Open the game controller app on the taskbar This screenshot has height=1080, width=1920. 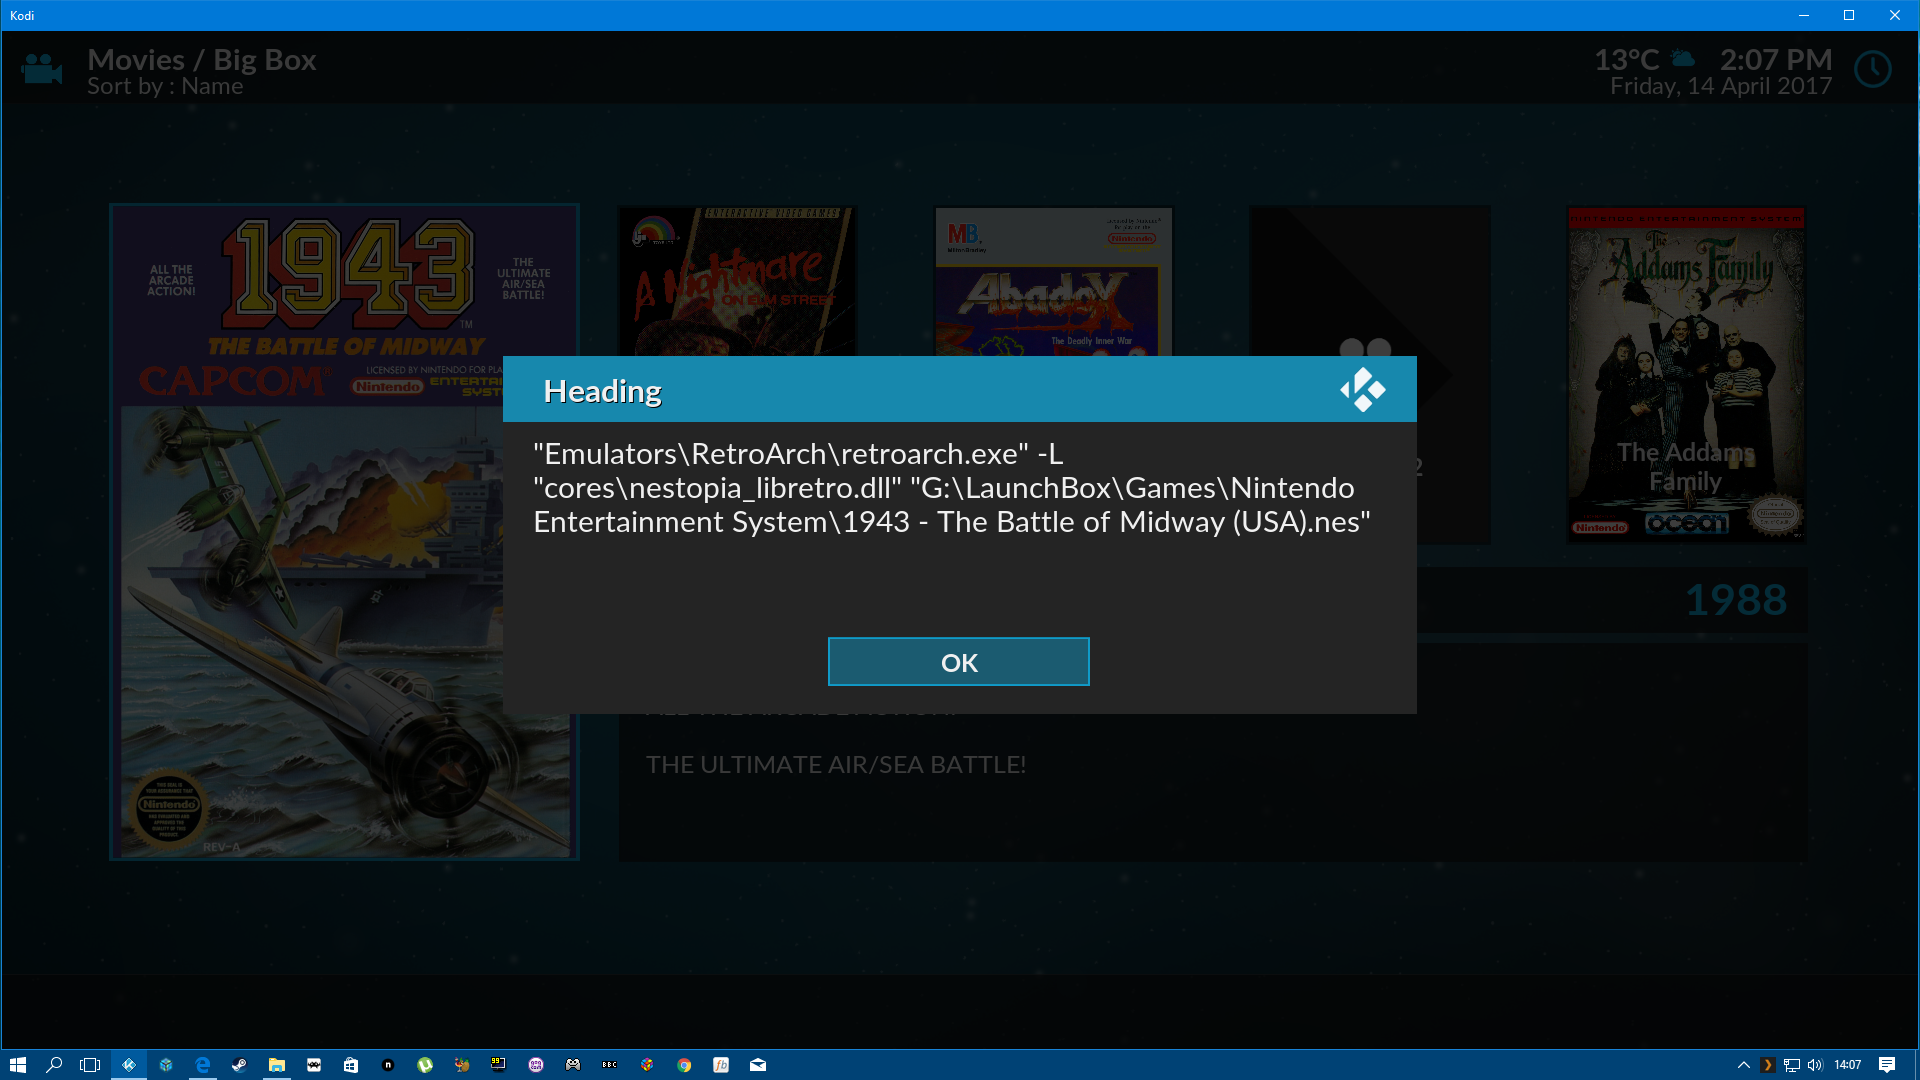(x=573, y=1065)
